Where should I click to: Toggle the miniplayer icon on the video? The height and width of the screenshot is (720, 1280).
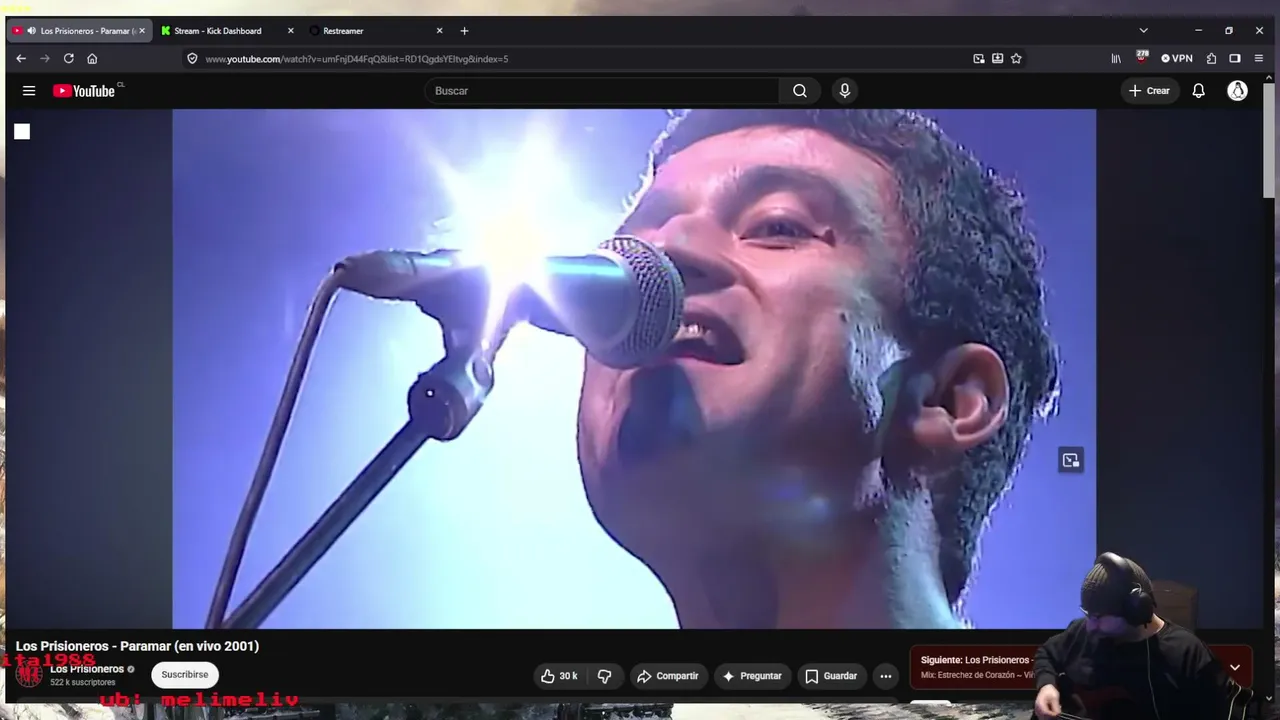coord(1071,460)
